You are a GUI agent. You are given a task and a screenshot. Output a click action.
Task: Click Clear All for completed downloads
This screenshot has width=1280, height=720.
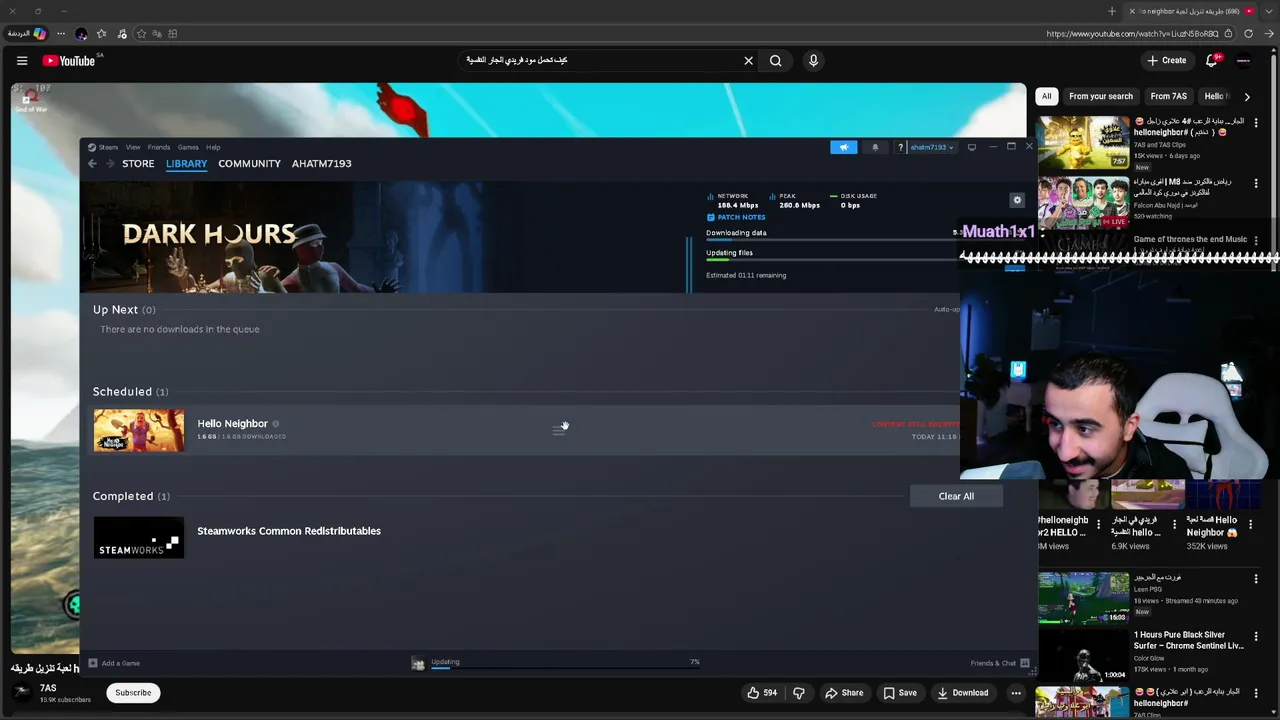[x=956, y=496]
